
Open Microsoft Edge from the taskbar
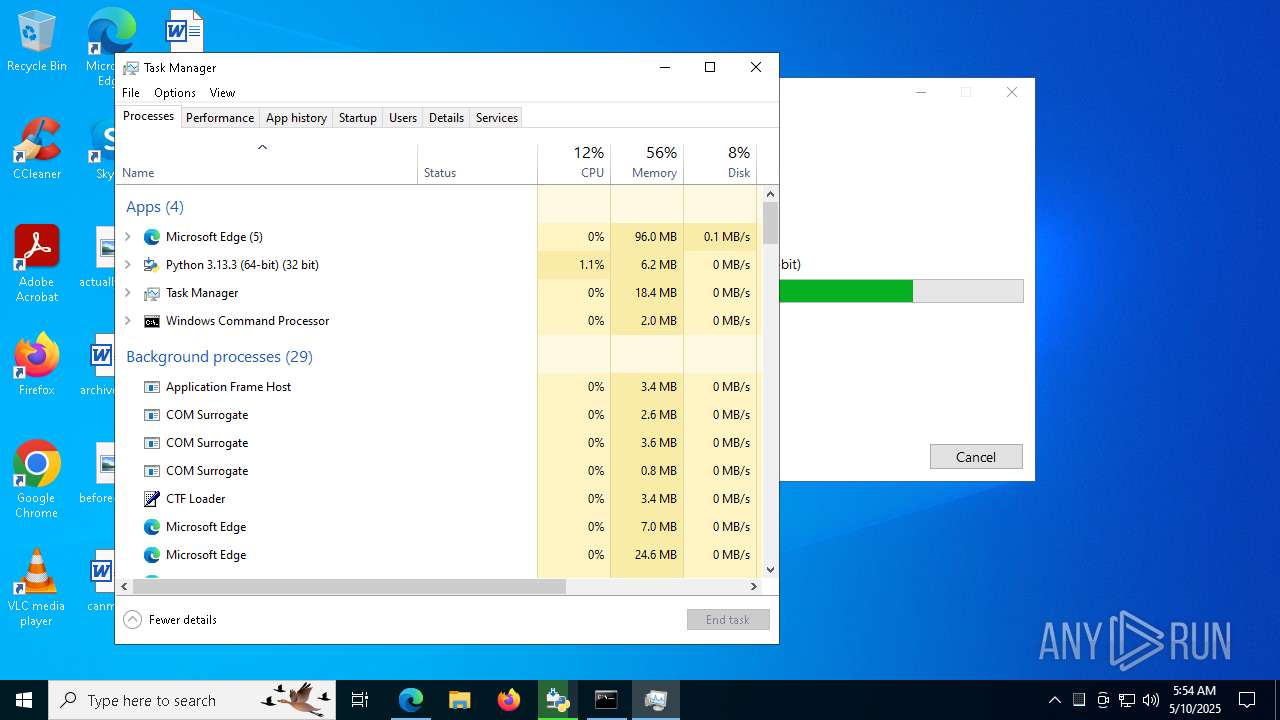click(x=411, y=700)
